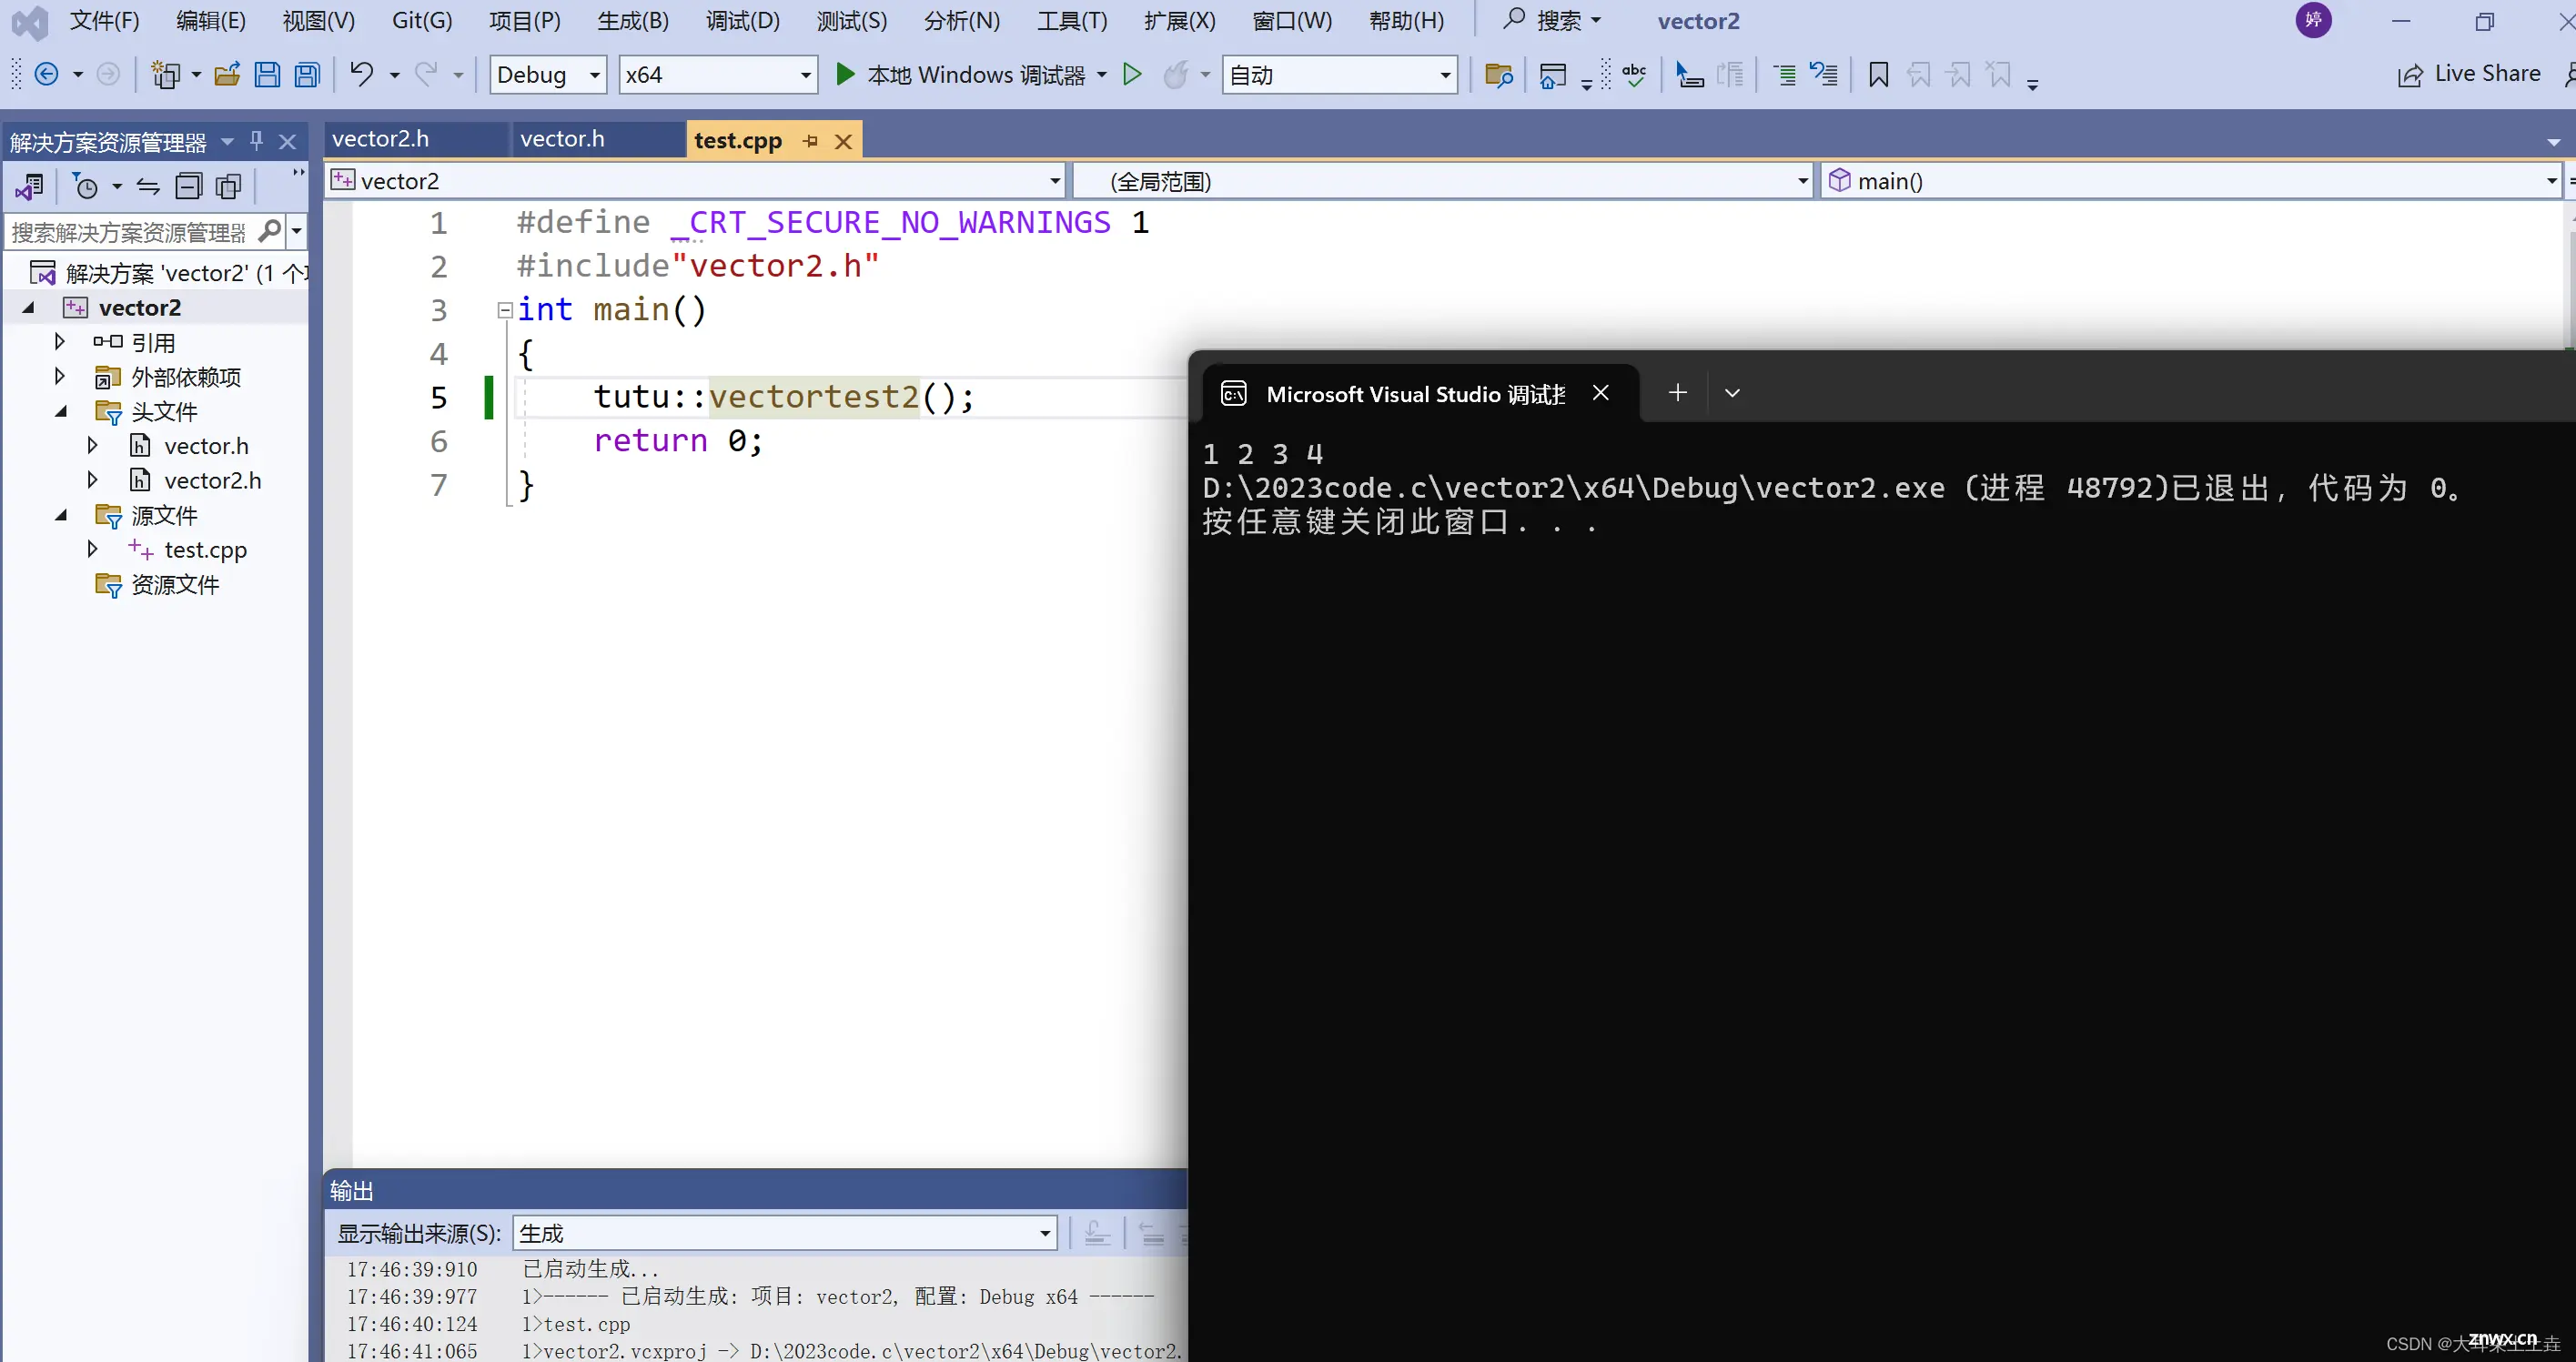Expand the vector.h tree node

[x=93, y=445]
